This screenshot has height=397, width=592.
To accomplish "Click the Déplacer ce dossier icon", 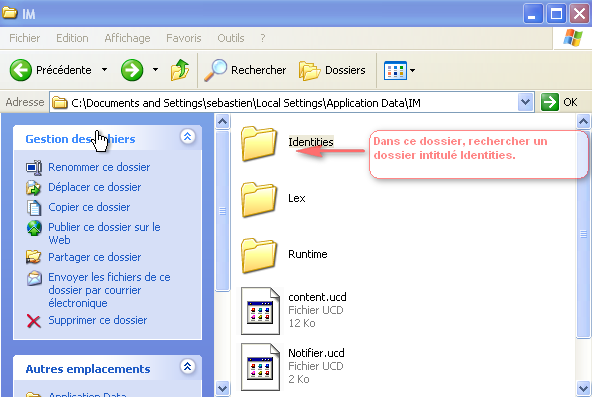I will pos(34,188).
